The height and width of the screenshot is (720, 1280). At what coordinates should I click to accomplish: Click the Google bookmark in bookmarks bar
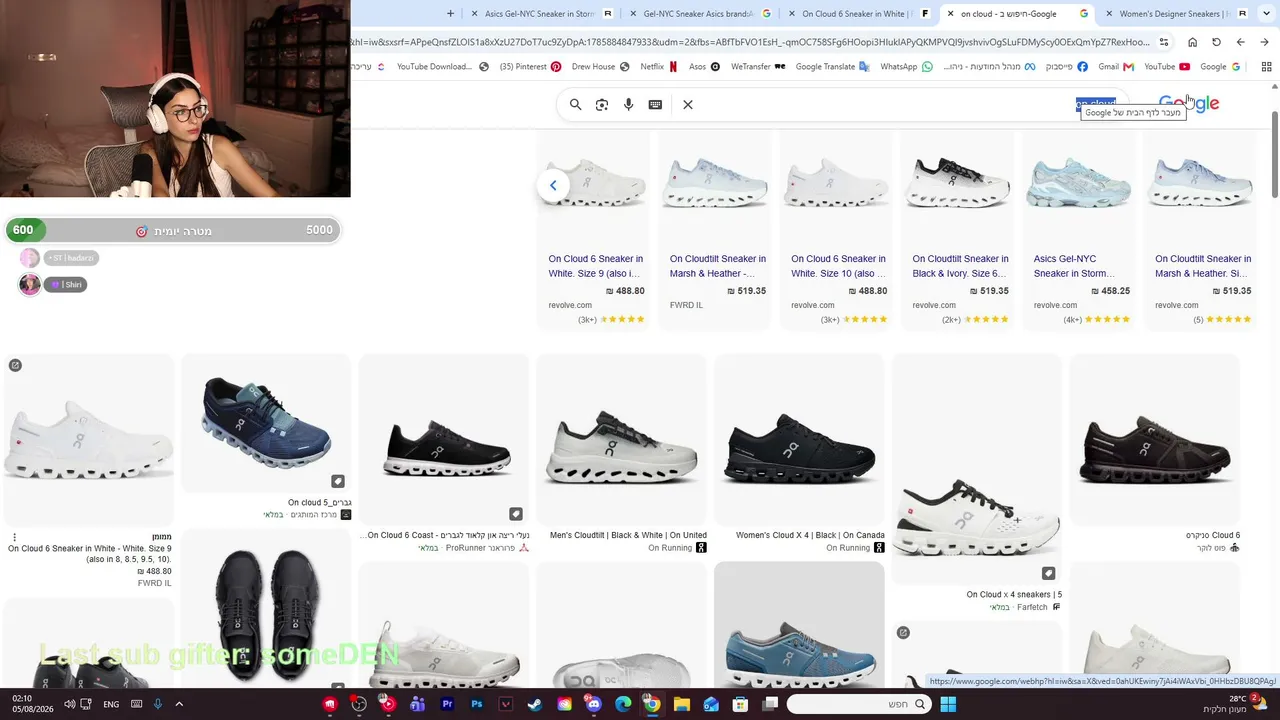1221,67
